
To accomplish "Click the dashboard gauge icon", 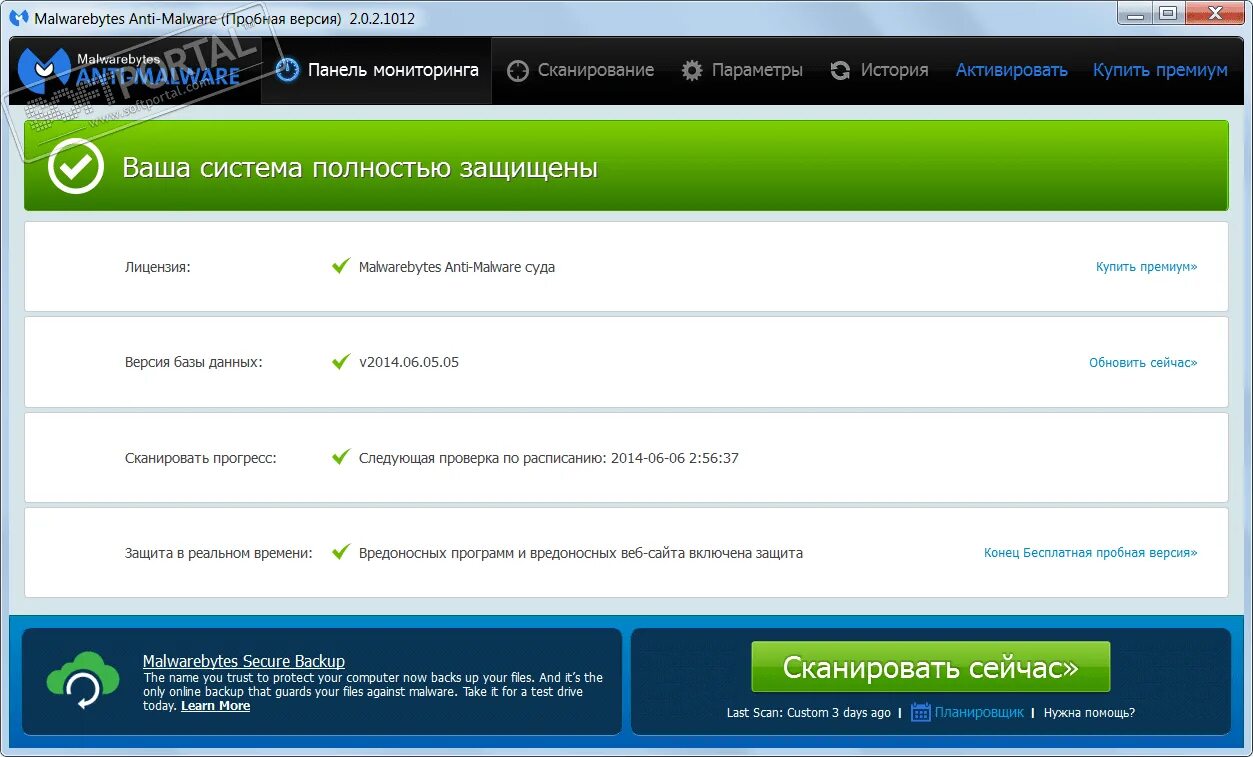I will click(287, 70).
